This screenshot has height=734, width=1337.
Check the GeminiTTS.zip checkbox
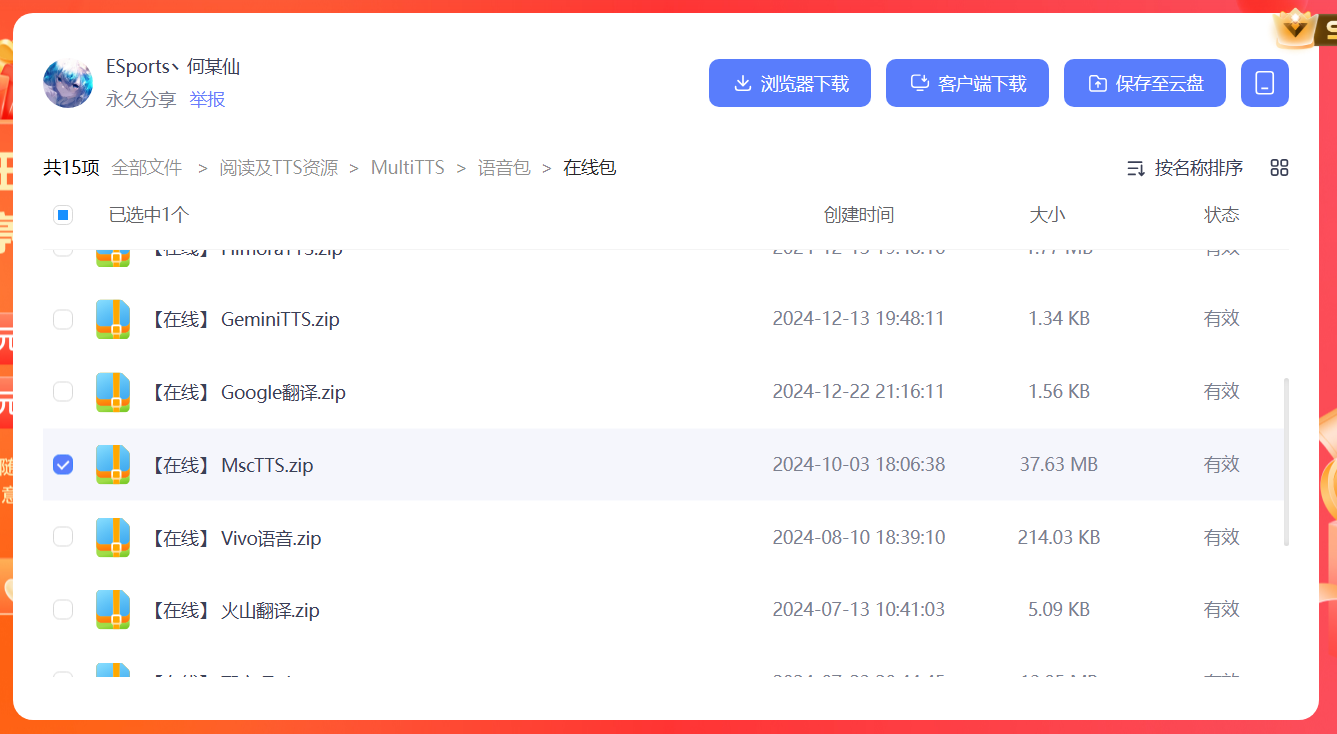tap(63, 319)
